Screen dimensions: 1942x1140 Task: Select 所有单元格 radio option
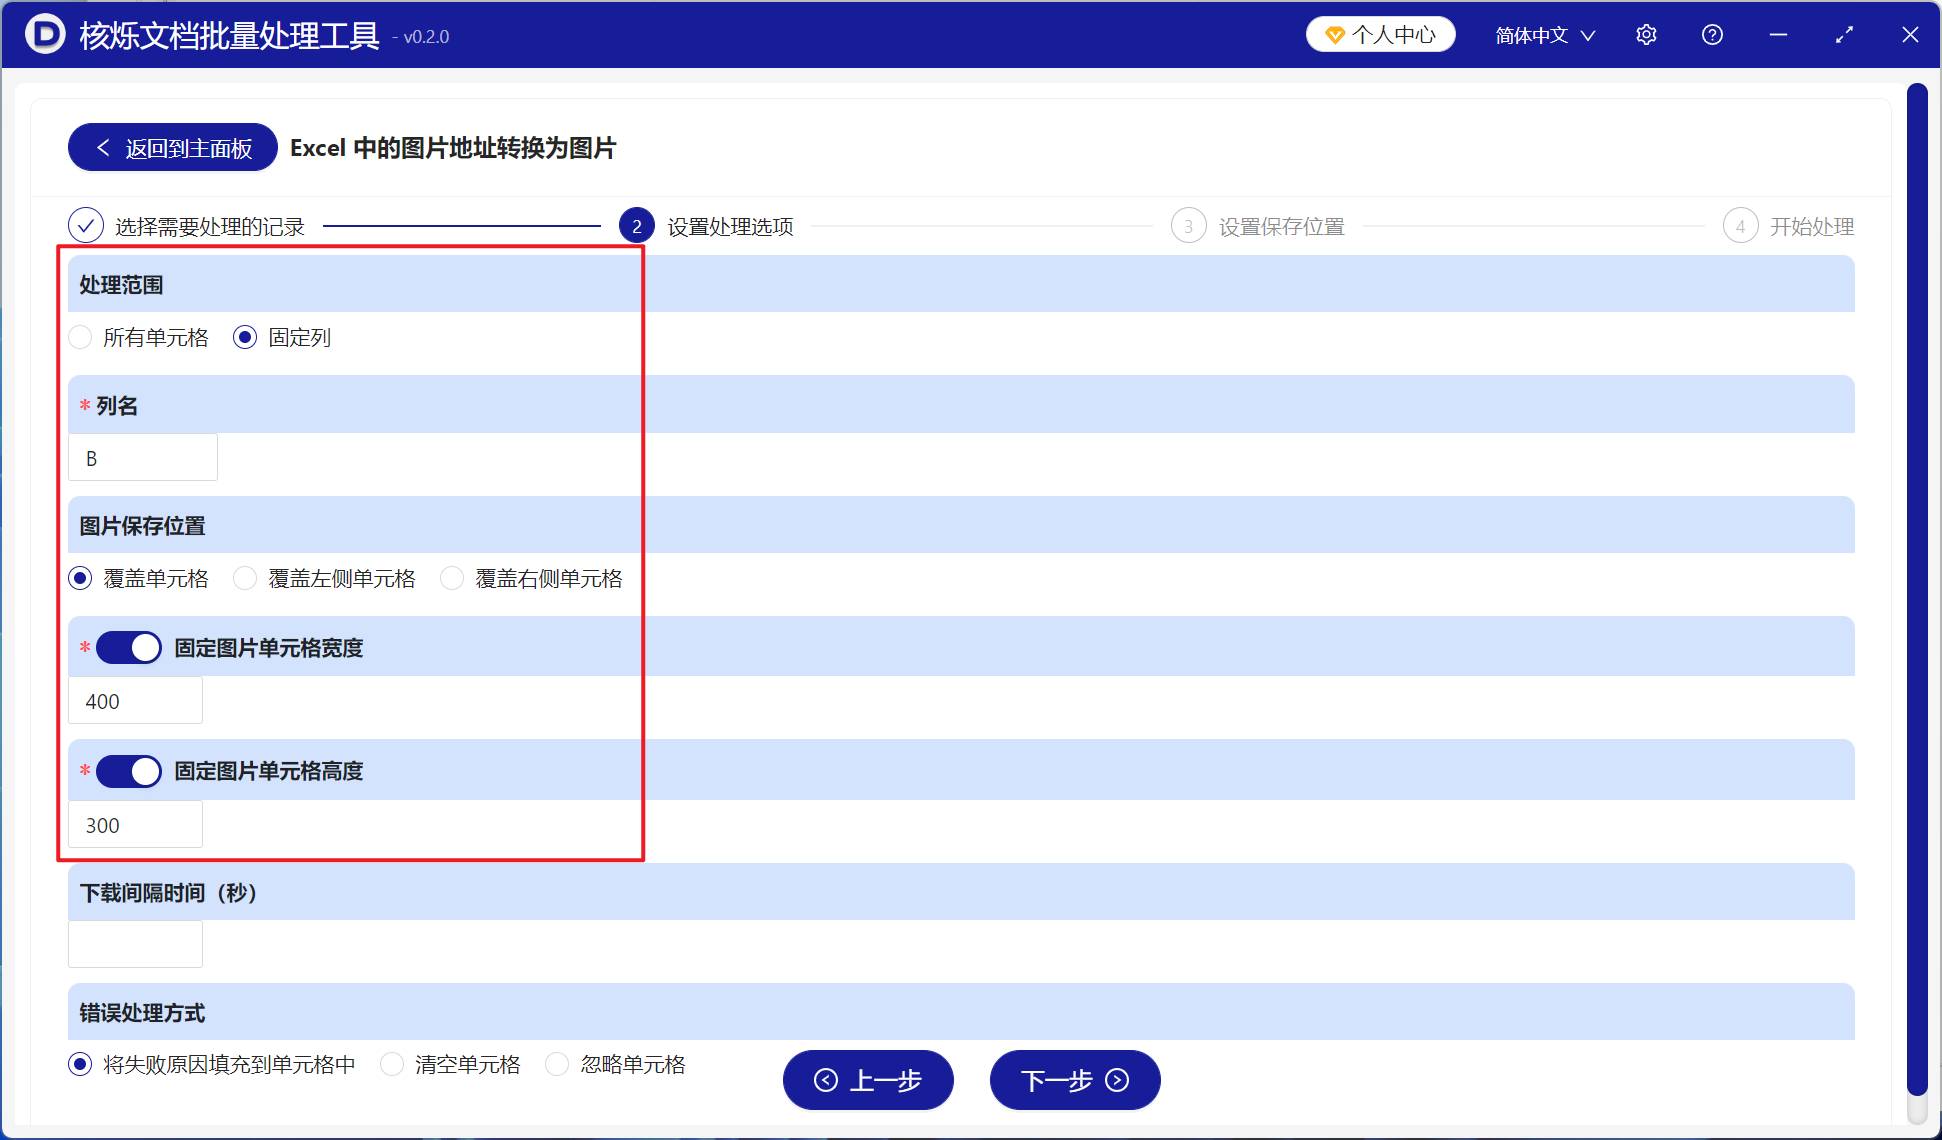pos(139,338)
